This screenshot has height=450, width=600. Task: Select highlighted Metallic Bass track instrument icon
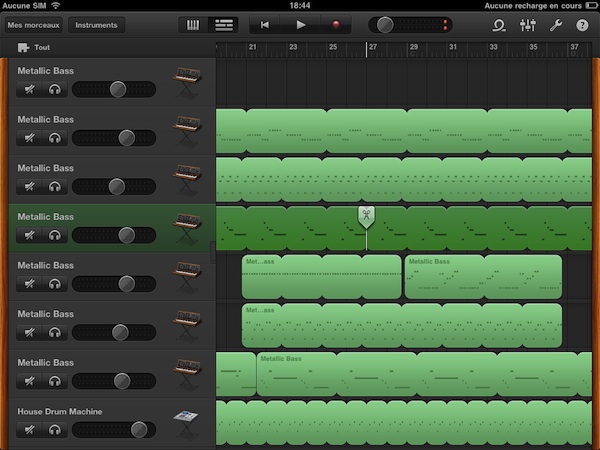pyautogui.click(x=187, y=227)
